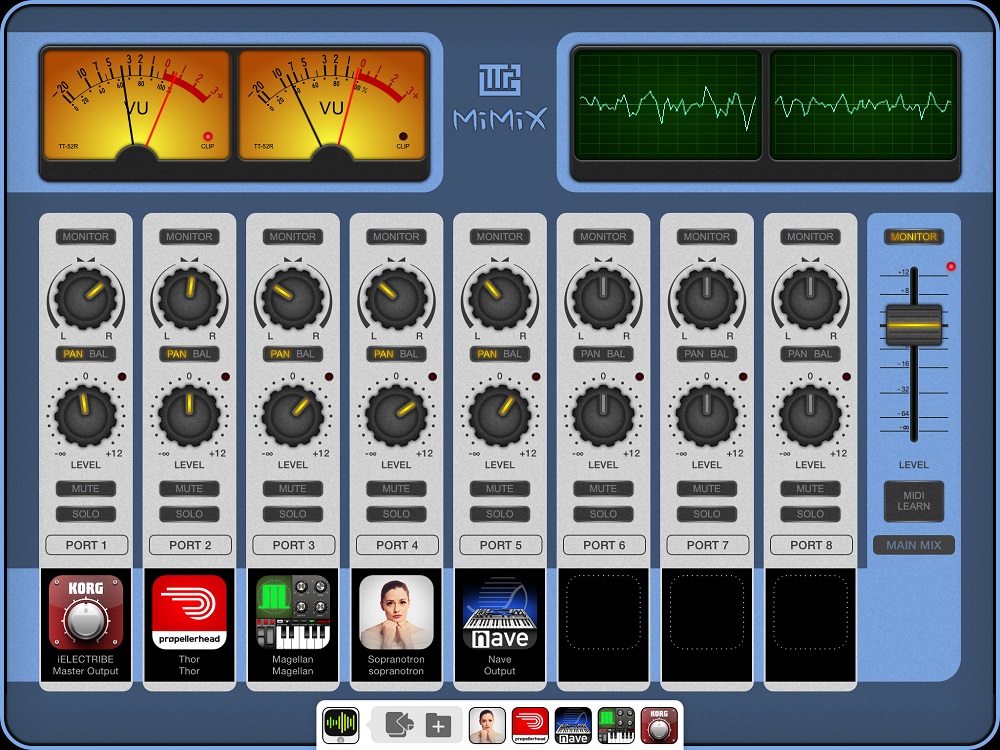Screen dimensions: 1000x750
Task: Click the Port 2 pan knob
Action: [189, 298]
